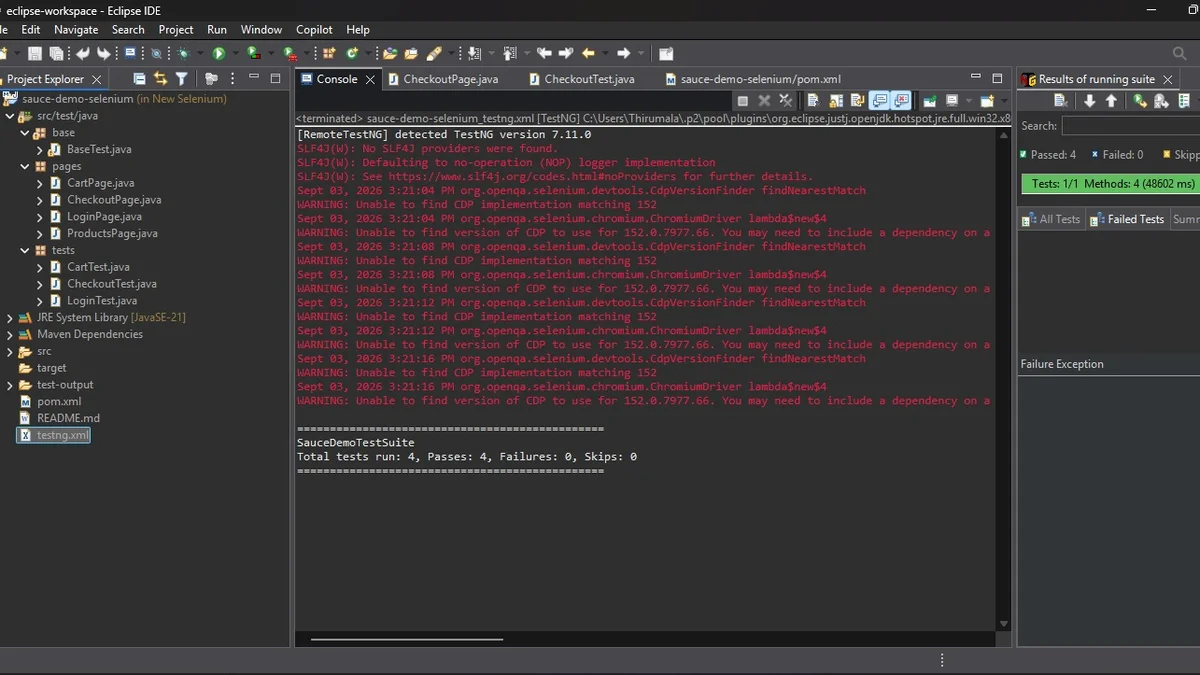Toggle Skip All Breakpoints
The height and width of the screenshot is (675, 1200).
pyautogui.click(x=156, y=53)
